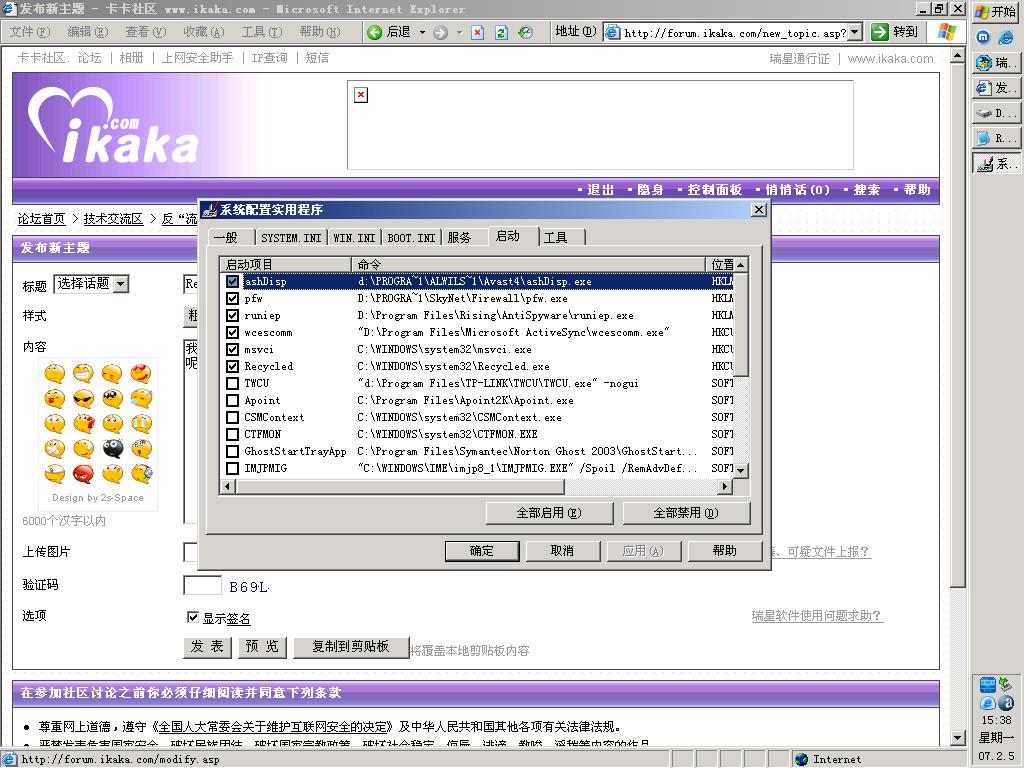Click the safely remove hardware tray icon

click(x=1006, y=684)
